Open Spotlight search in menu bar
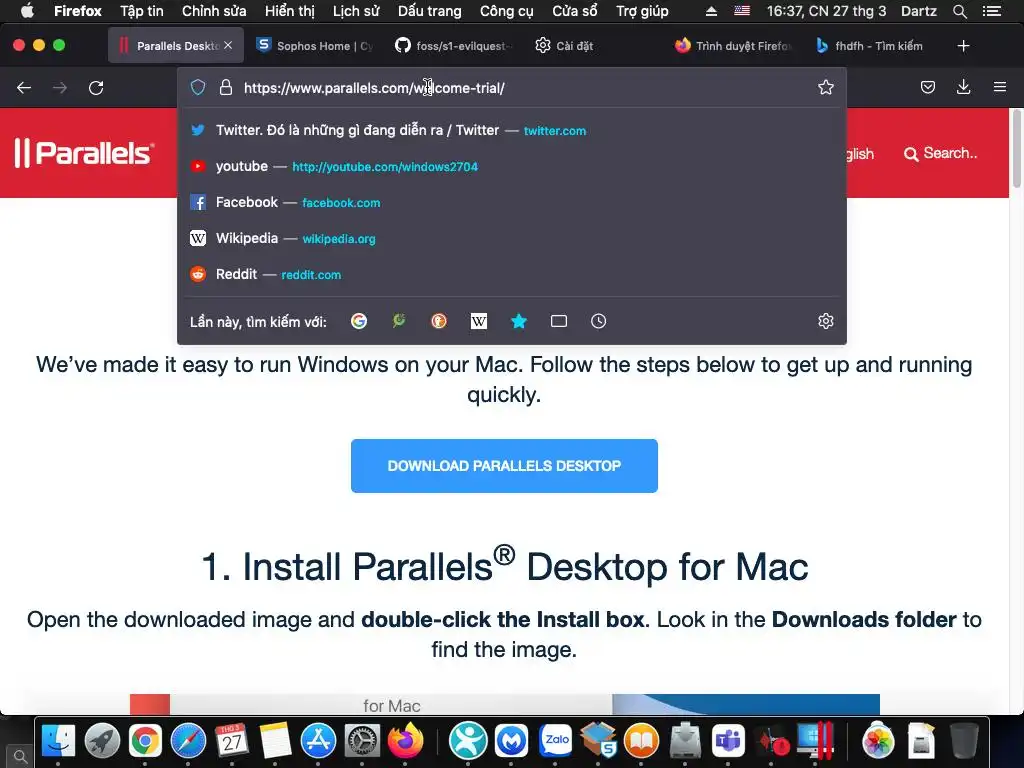This screenshot has height=768, width=1024. tap(959, 11)
